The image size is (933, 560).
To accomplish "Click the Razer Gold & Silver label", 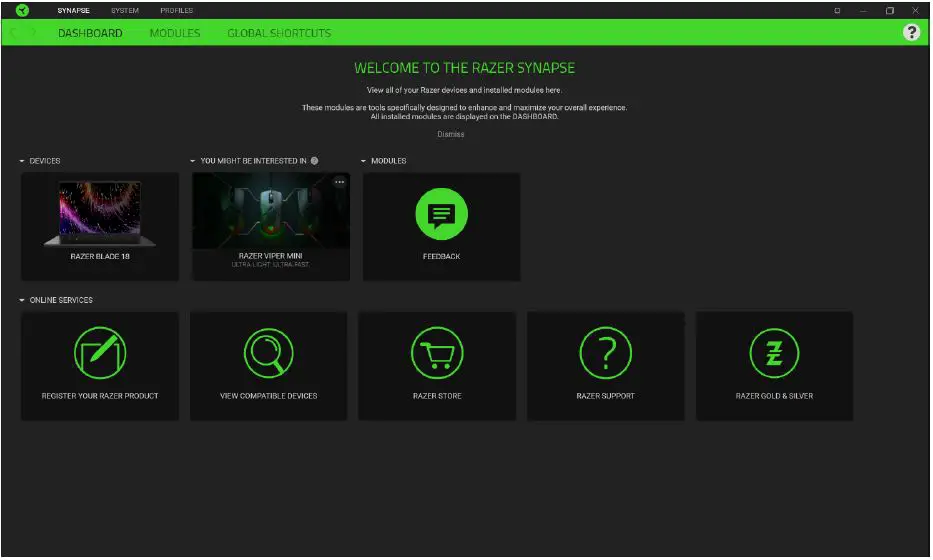I will (x=774, y=396).
